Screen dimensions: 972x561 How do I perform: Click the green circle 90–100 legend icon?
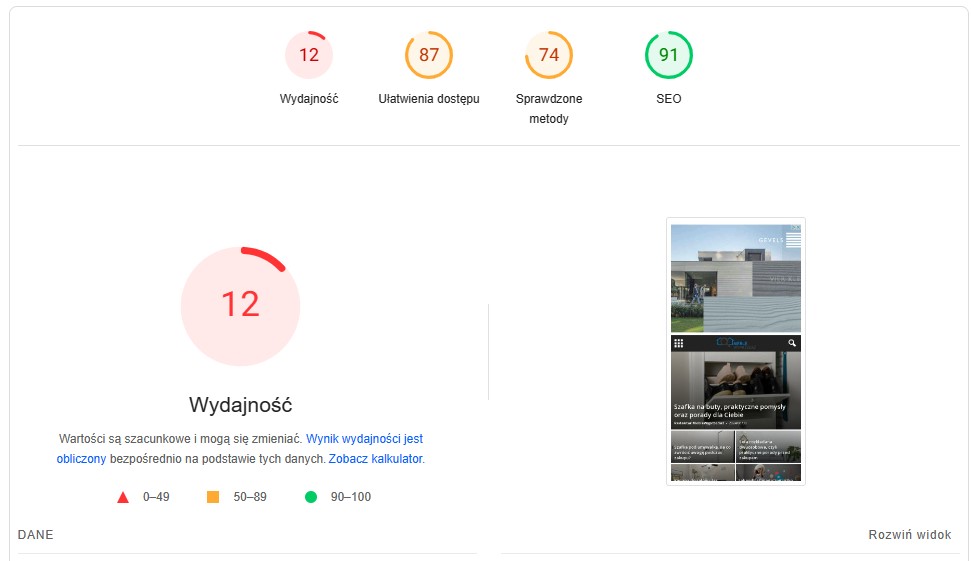click(x=311, y=497)
